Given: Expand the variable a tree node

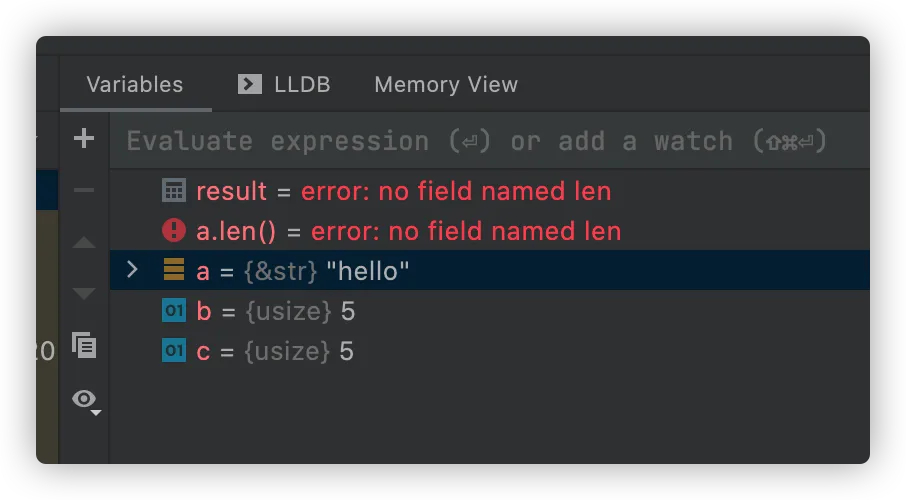Looking at the screenshot, I should coord(132,270).
